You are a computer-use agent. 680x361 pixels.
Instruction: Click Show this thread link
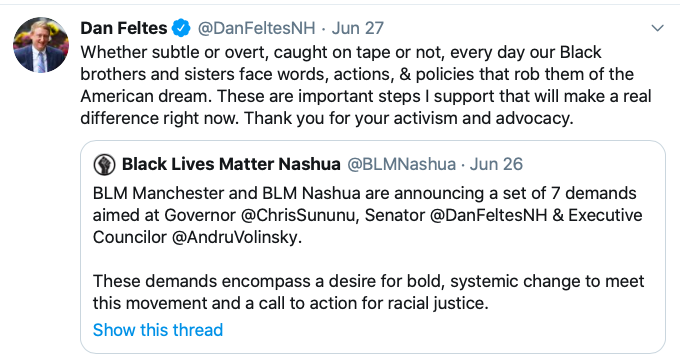pos(158,330)
